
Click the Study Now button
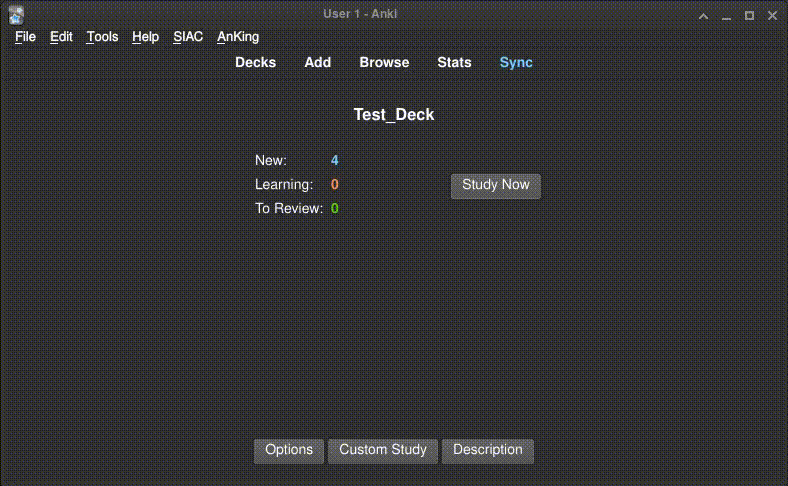(496, 186)
